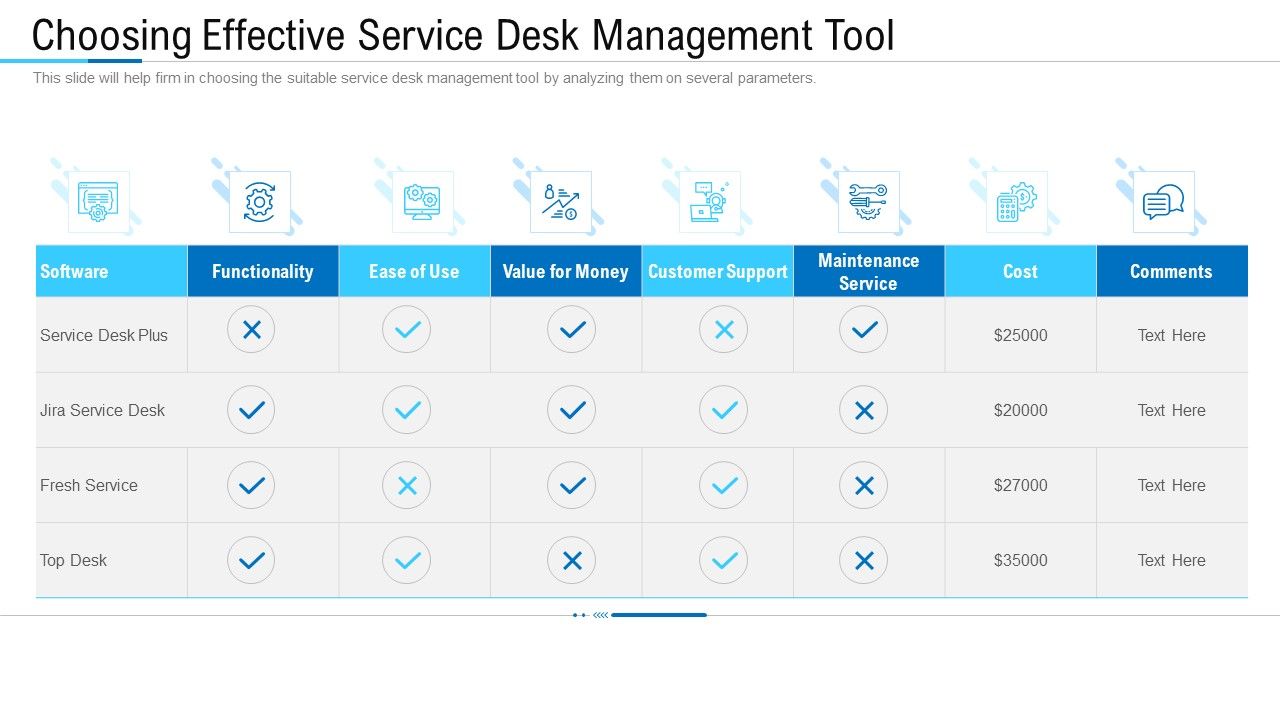Select the Comments column header
The height and width of the screenshot is (720, 1280).
click(1172, 271)
